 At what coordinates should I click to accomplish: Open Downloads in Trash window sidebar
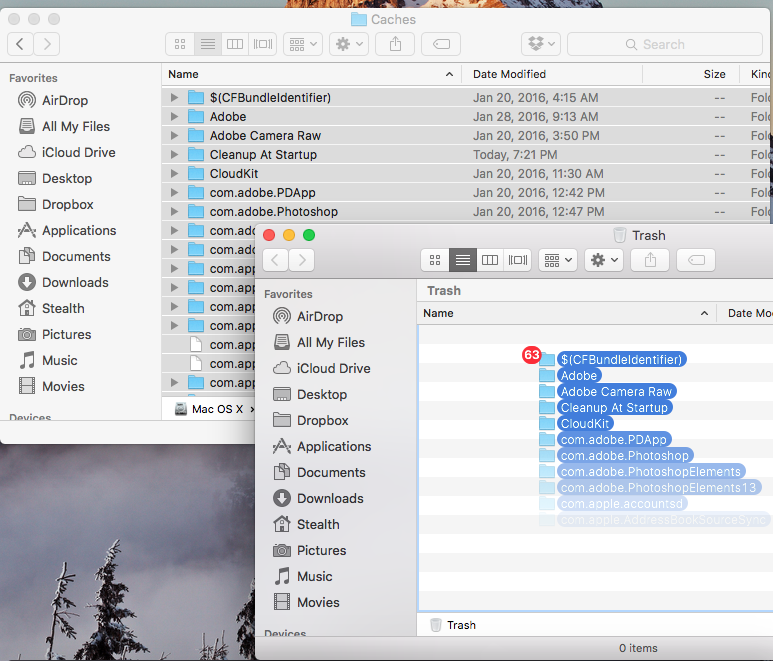coord(317,498)
